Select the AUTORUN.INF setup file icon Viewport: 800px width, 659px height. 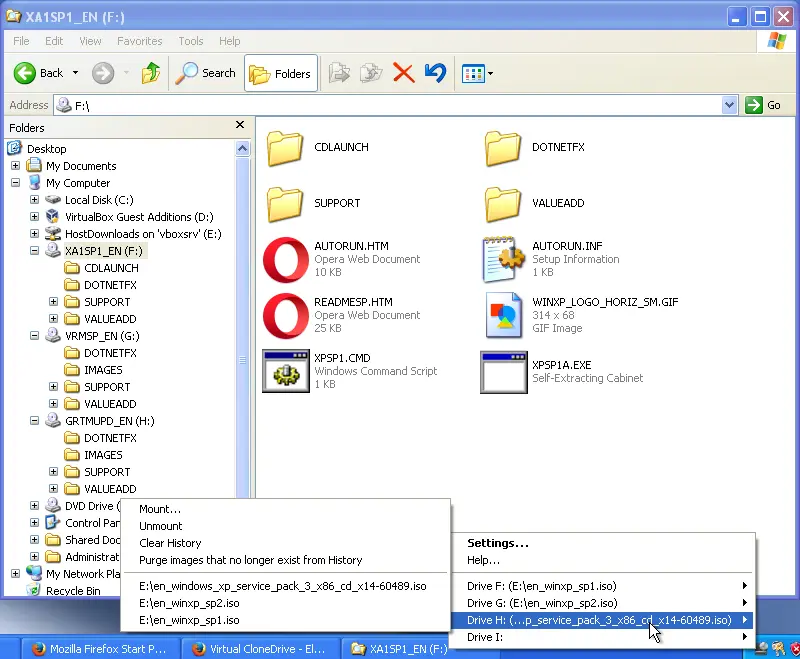pos(504,260)
